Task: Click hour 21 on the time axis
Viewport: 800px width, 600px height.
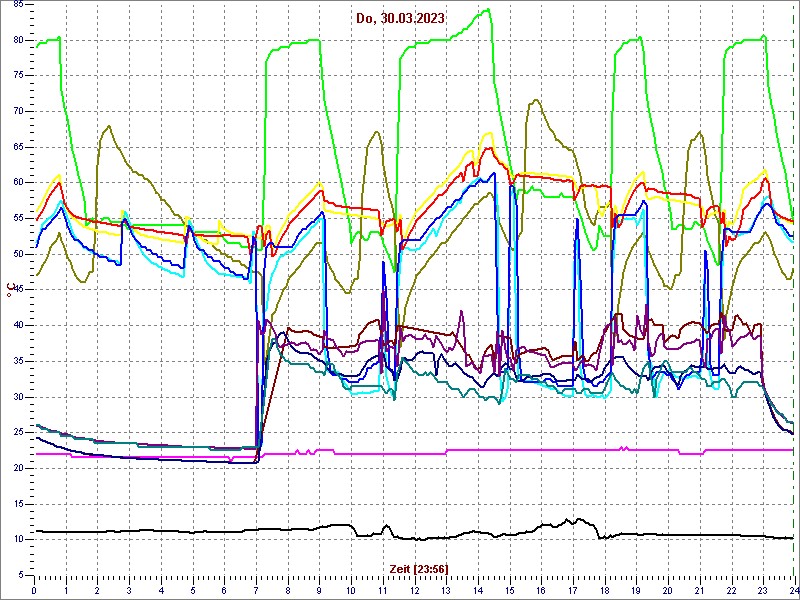Action: 699,588
